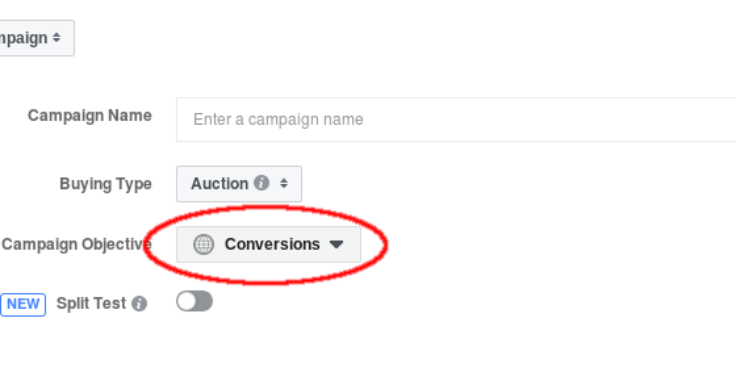Expand the Campaign Objective Conversions dropdown
736x368 pixels.
(x=268, y=244)
